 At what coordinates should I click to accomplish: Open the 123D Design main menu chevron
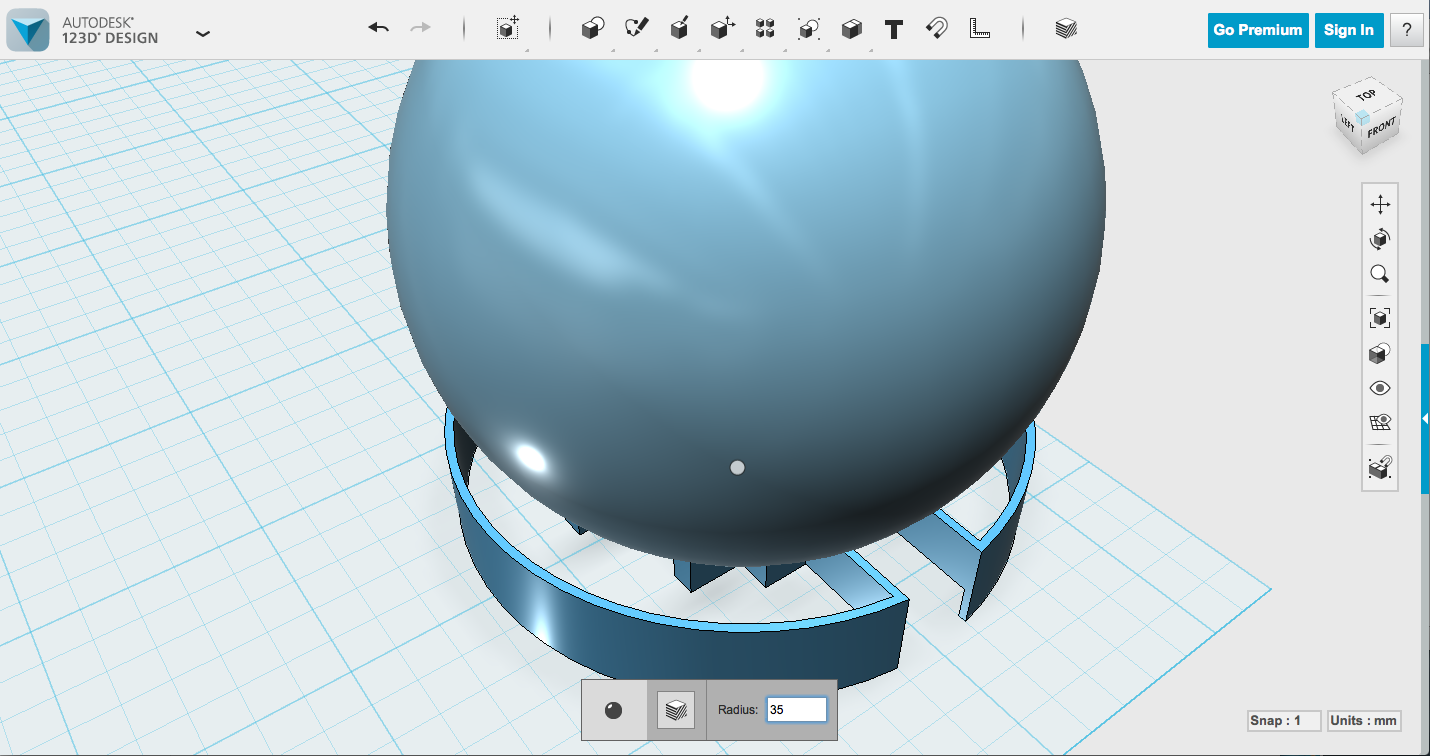pos(203,33)
